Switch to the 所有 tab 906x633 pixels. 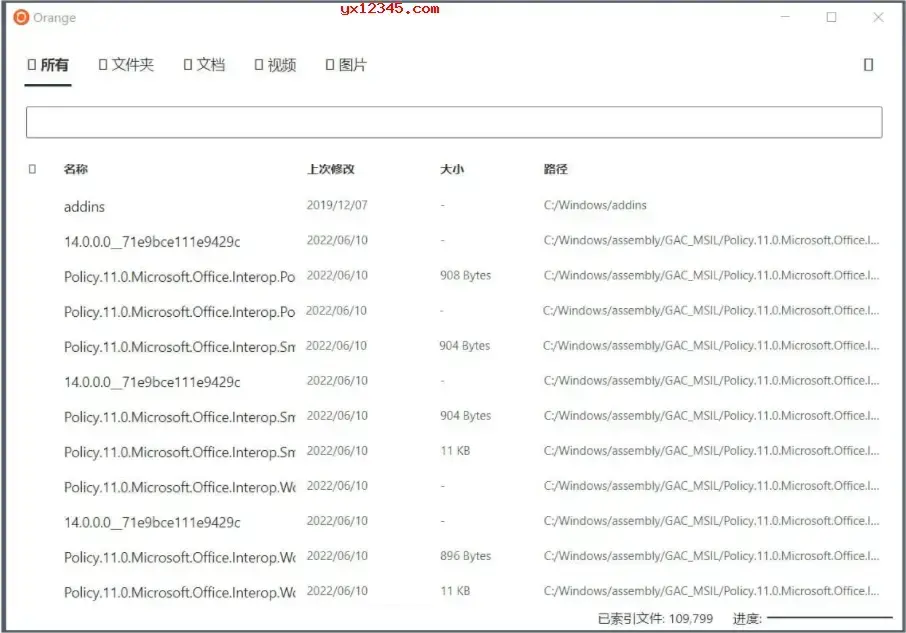tap(48, 65)
